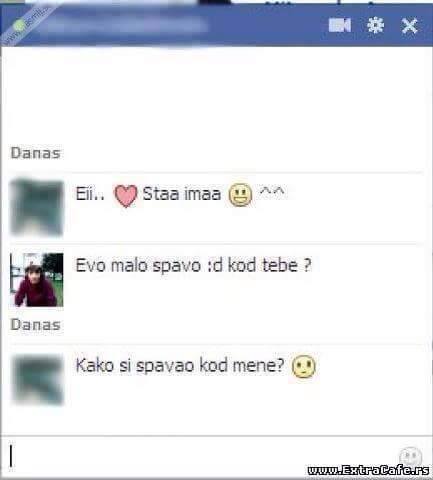Viewport: 433px width, 480px height.
Task: Open the www.ExtraCafe.rs watermark link
Action: [368, 470]
